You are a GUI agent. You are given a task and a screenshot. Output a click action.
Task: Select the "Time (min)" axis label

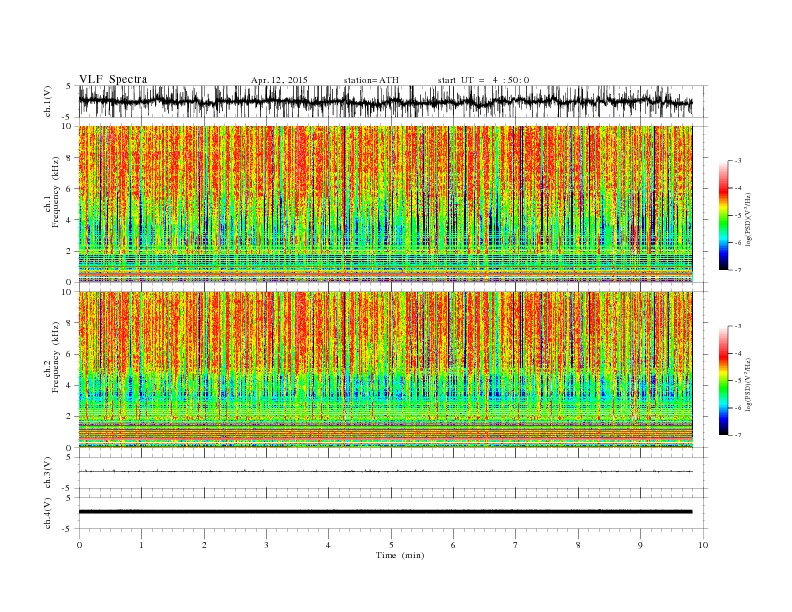(400, 555)
